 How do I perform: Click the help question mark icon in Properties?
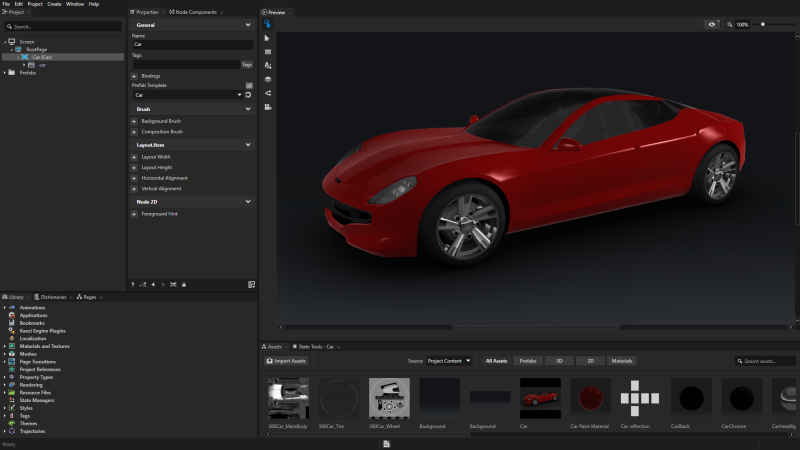[x=132, y=285]
